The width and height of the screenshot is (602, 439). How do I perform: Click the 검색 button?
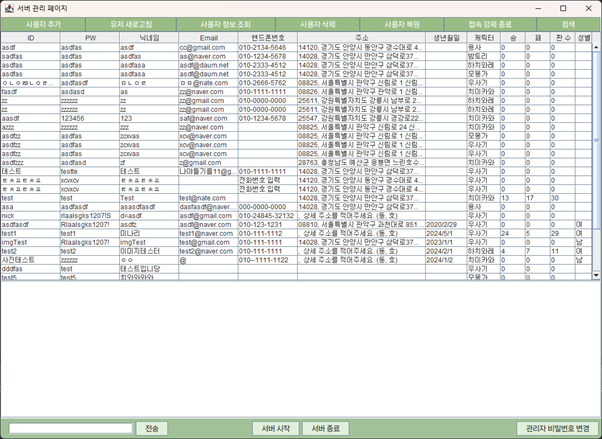(x=567, y=23)
